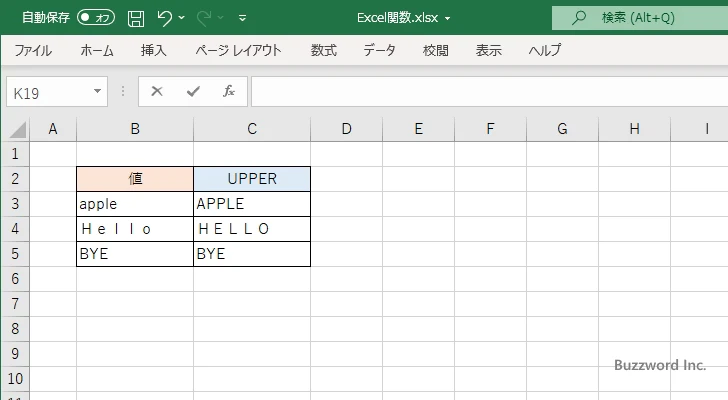This screenshot has width=728, height=400.
Task: Click the Save floppy disk icon
Action: 136,18
